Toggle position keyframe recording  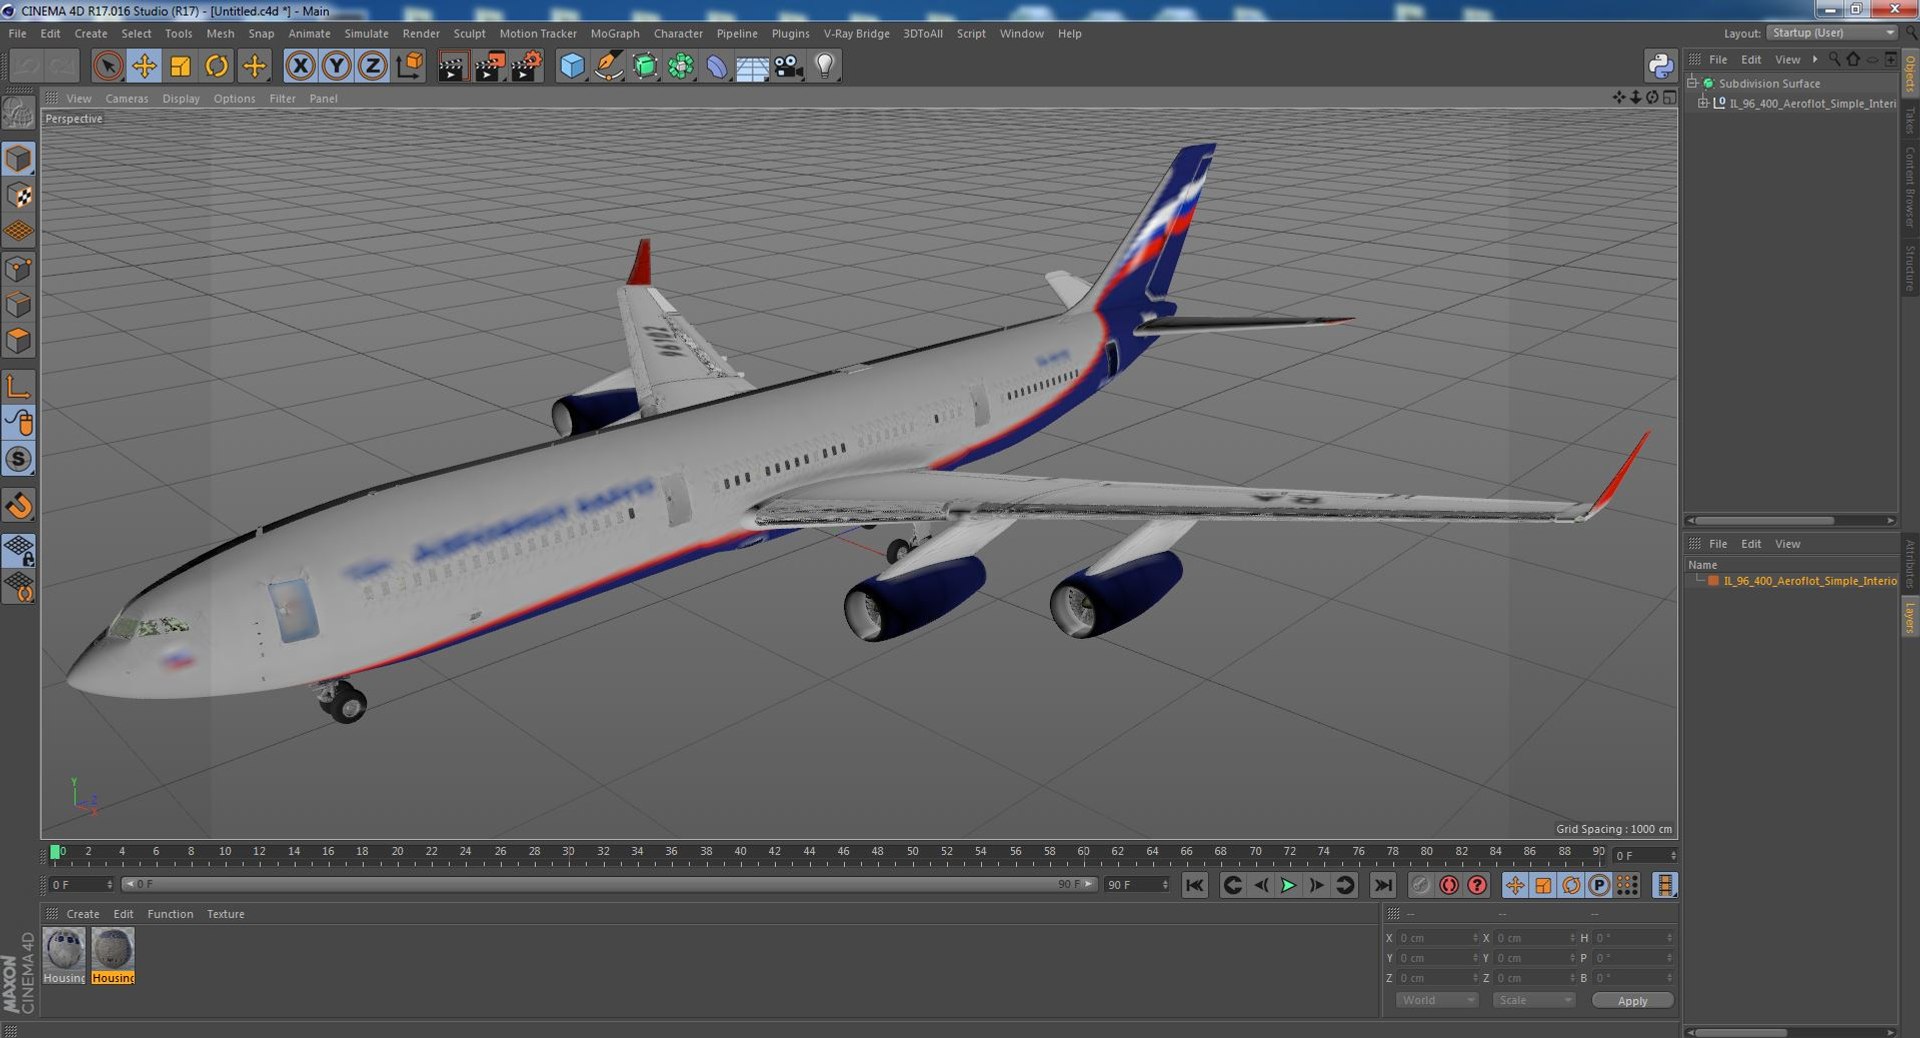coord(1515,885)
